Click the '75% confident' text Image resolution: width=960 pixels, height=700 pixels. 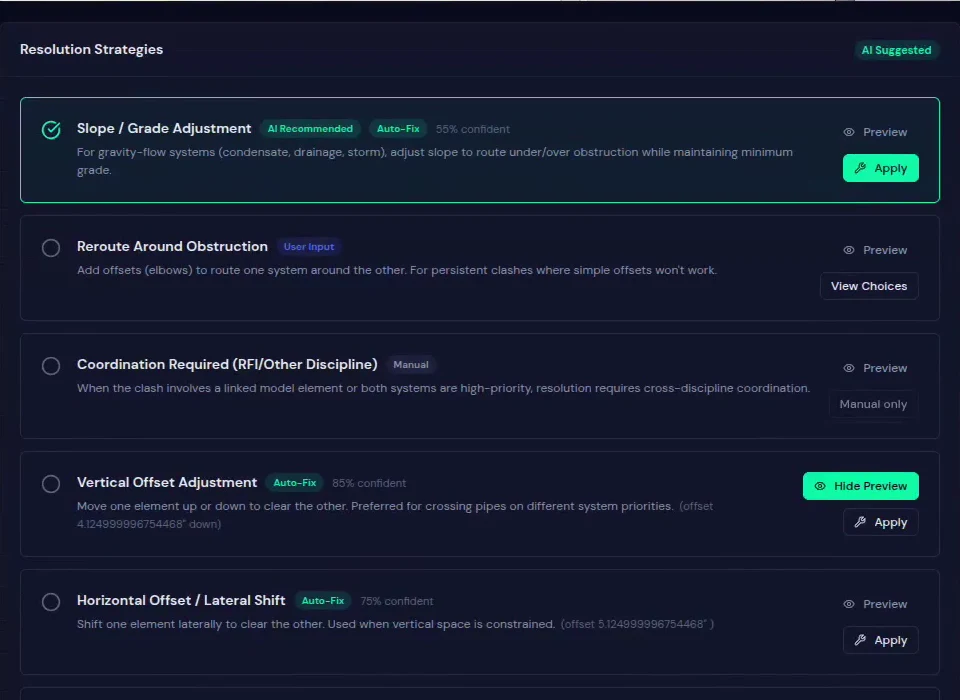click(x=397, y=601)
